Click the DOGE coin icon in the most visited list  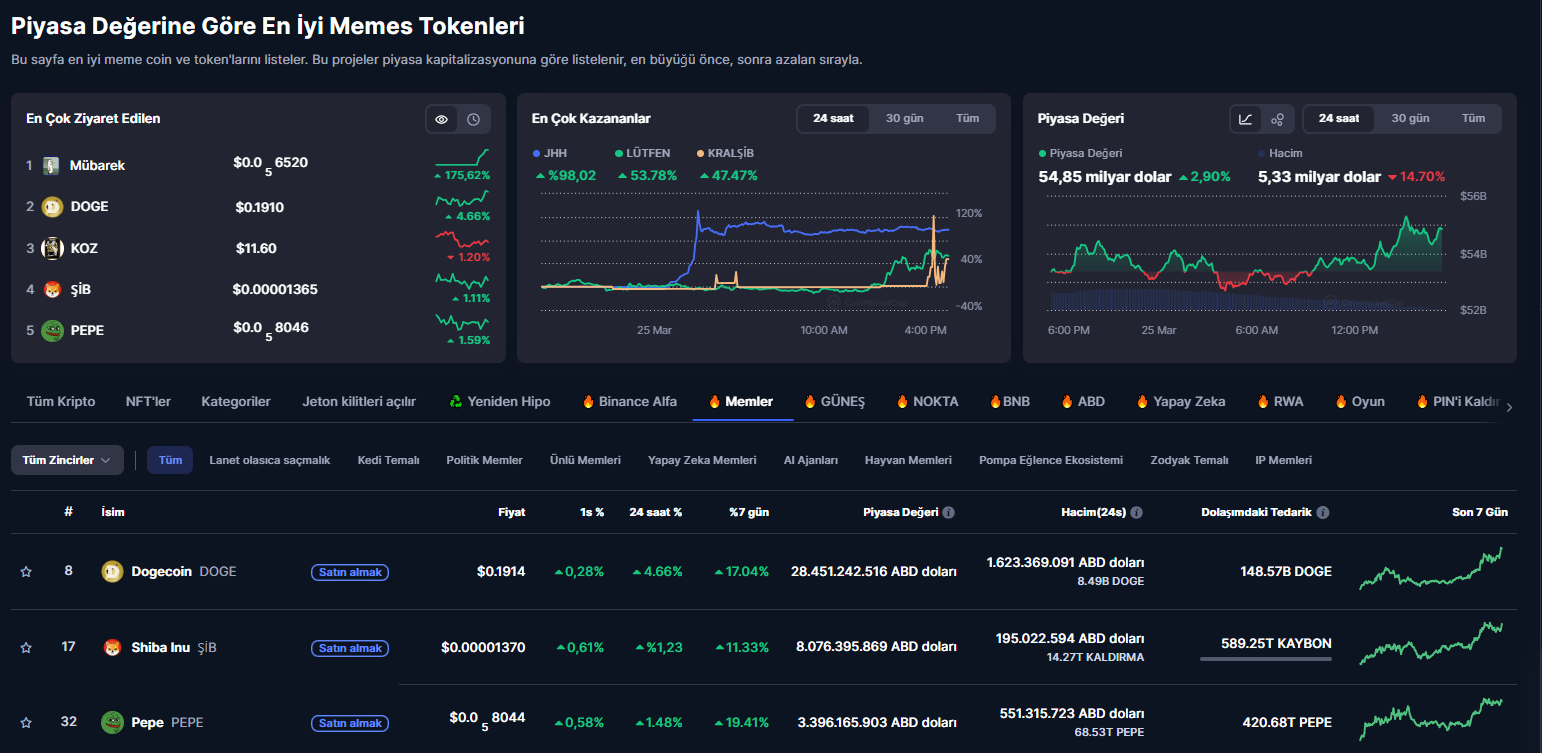click(x=52, y=207)
